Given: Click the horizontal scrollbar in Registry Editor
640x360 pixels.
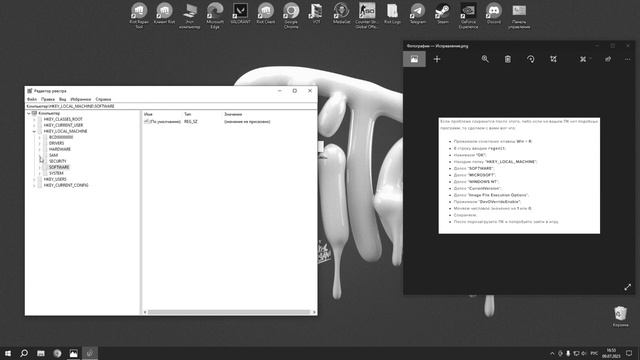Looking at the screenshot, I should click(x=229, y=312).
